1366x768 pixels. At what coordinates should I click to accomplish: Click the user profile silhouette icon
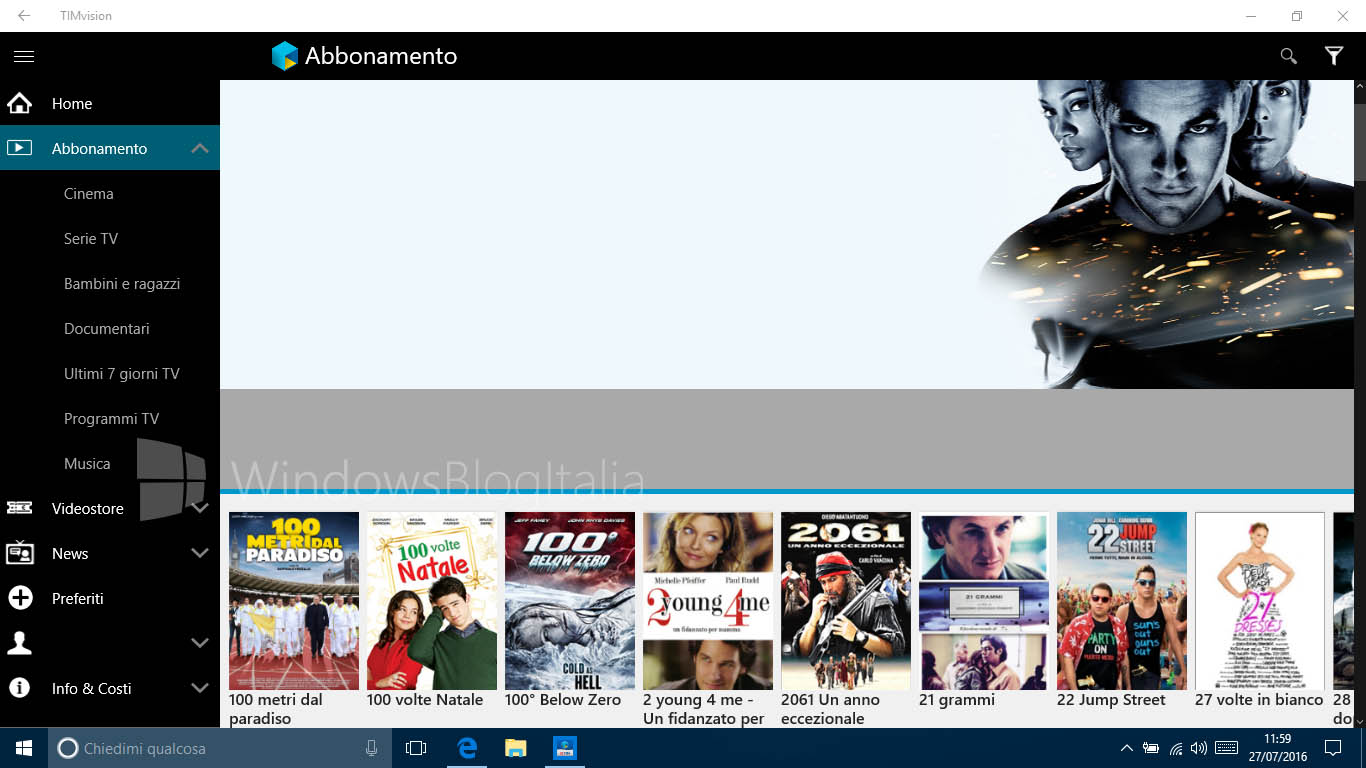[20, 643]
